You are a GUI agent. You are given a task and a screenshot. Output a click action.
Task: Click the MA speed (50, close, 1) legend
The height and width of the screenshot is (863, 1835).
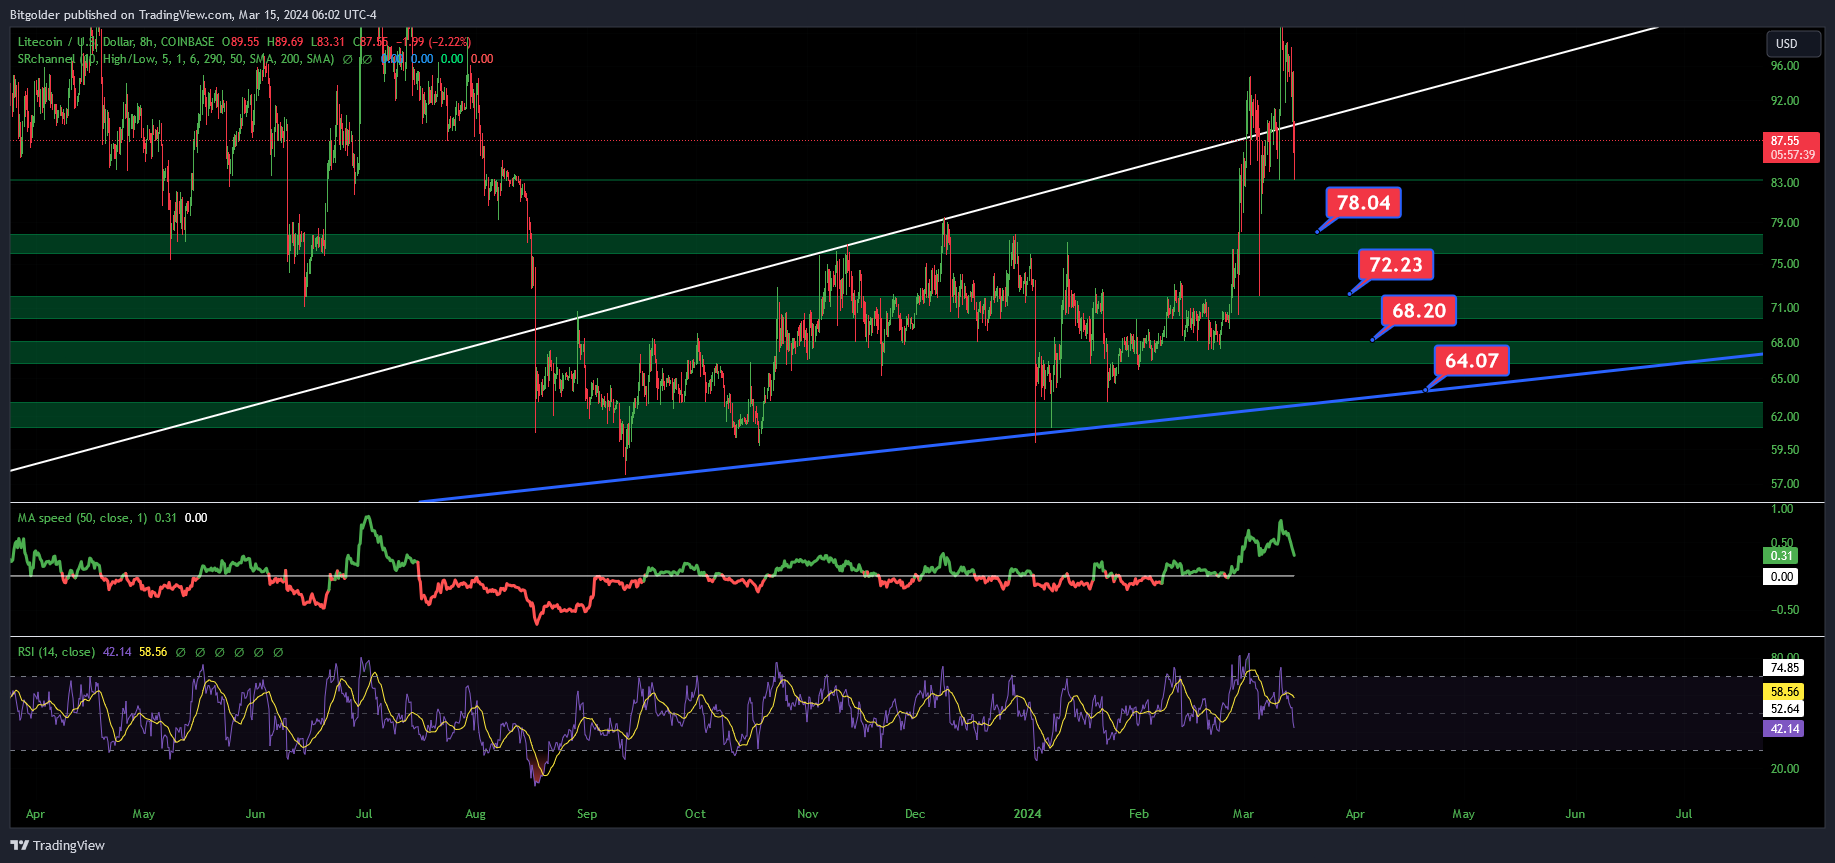point(82,518)
